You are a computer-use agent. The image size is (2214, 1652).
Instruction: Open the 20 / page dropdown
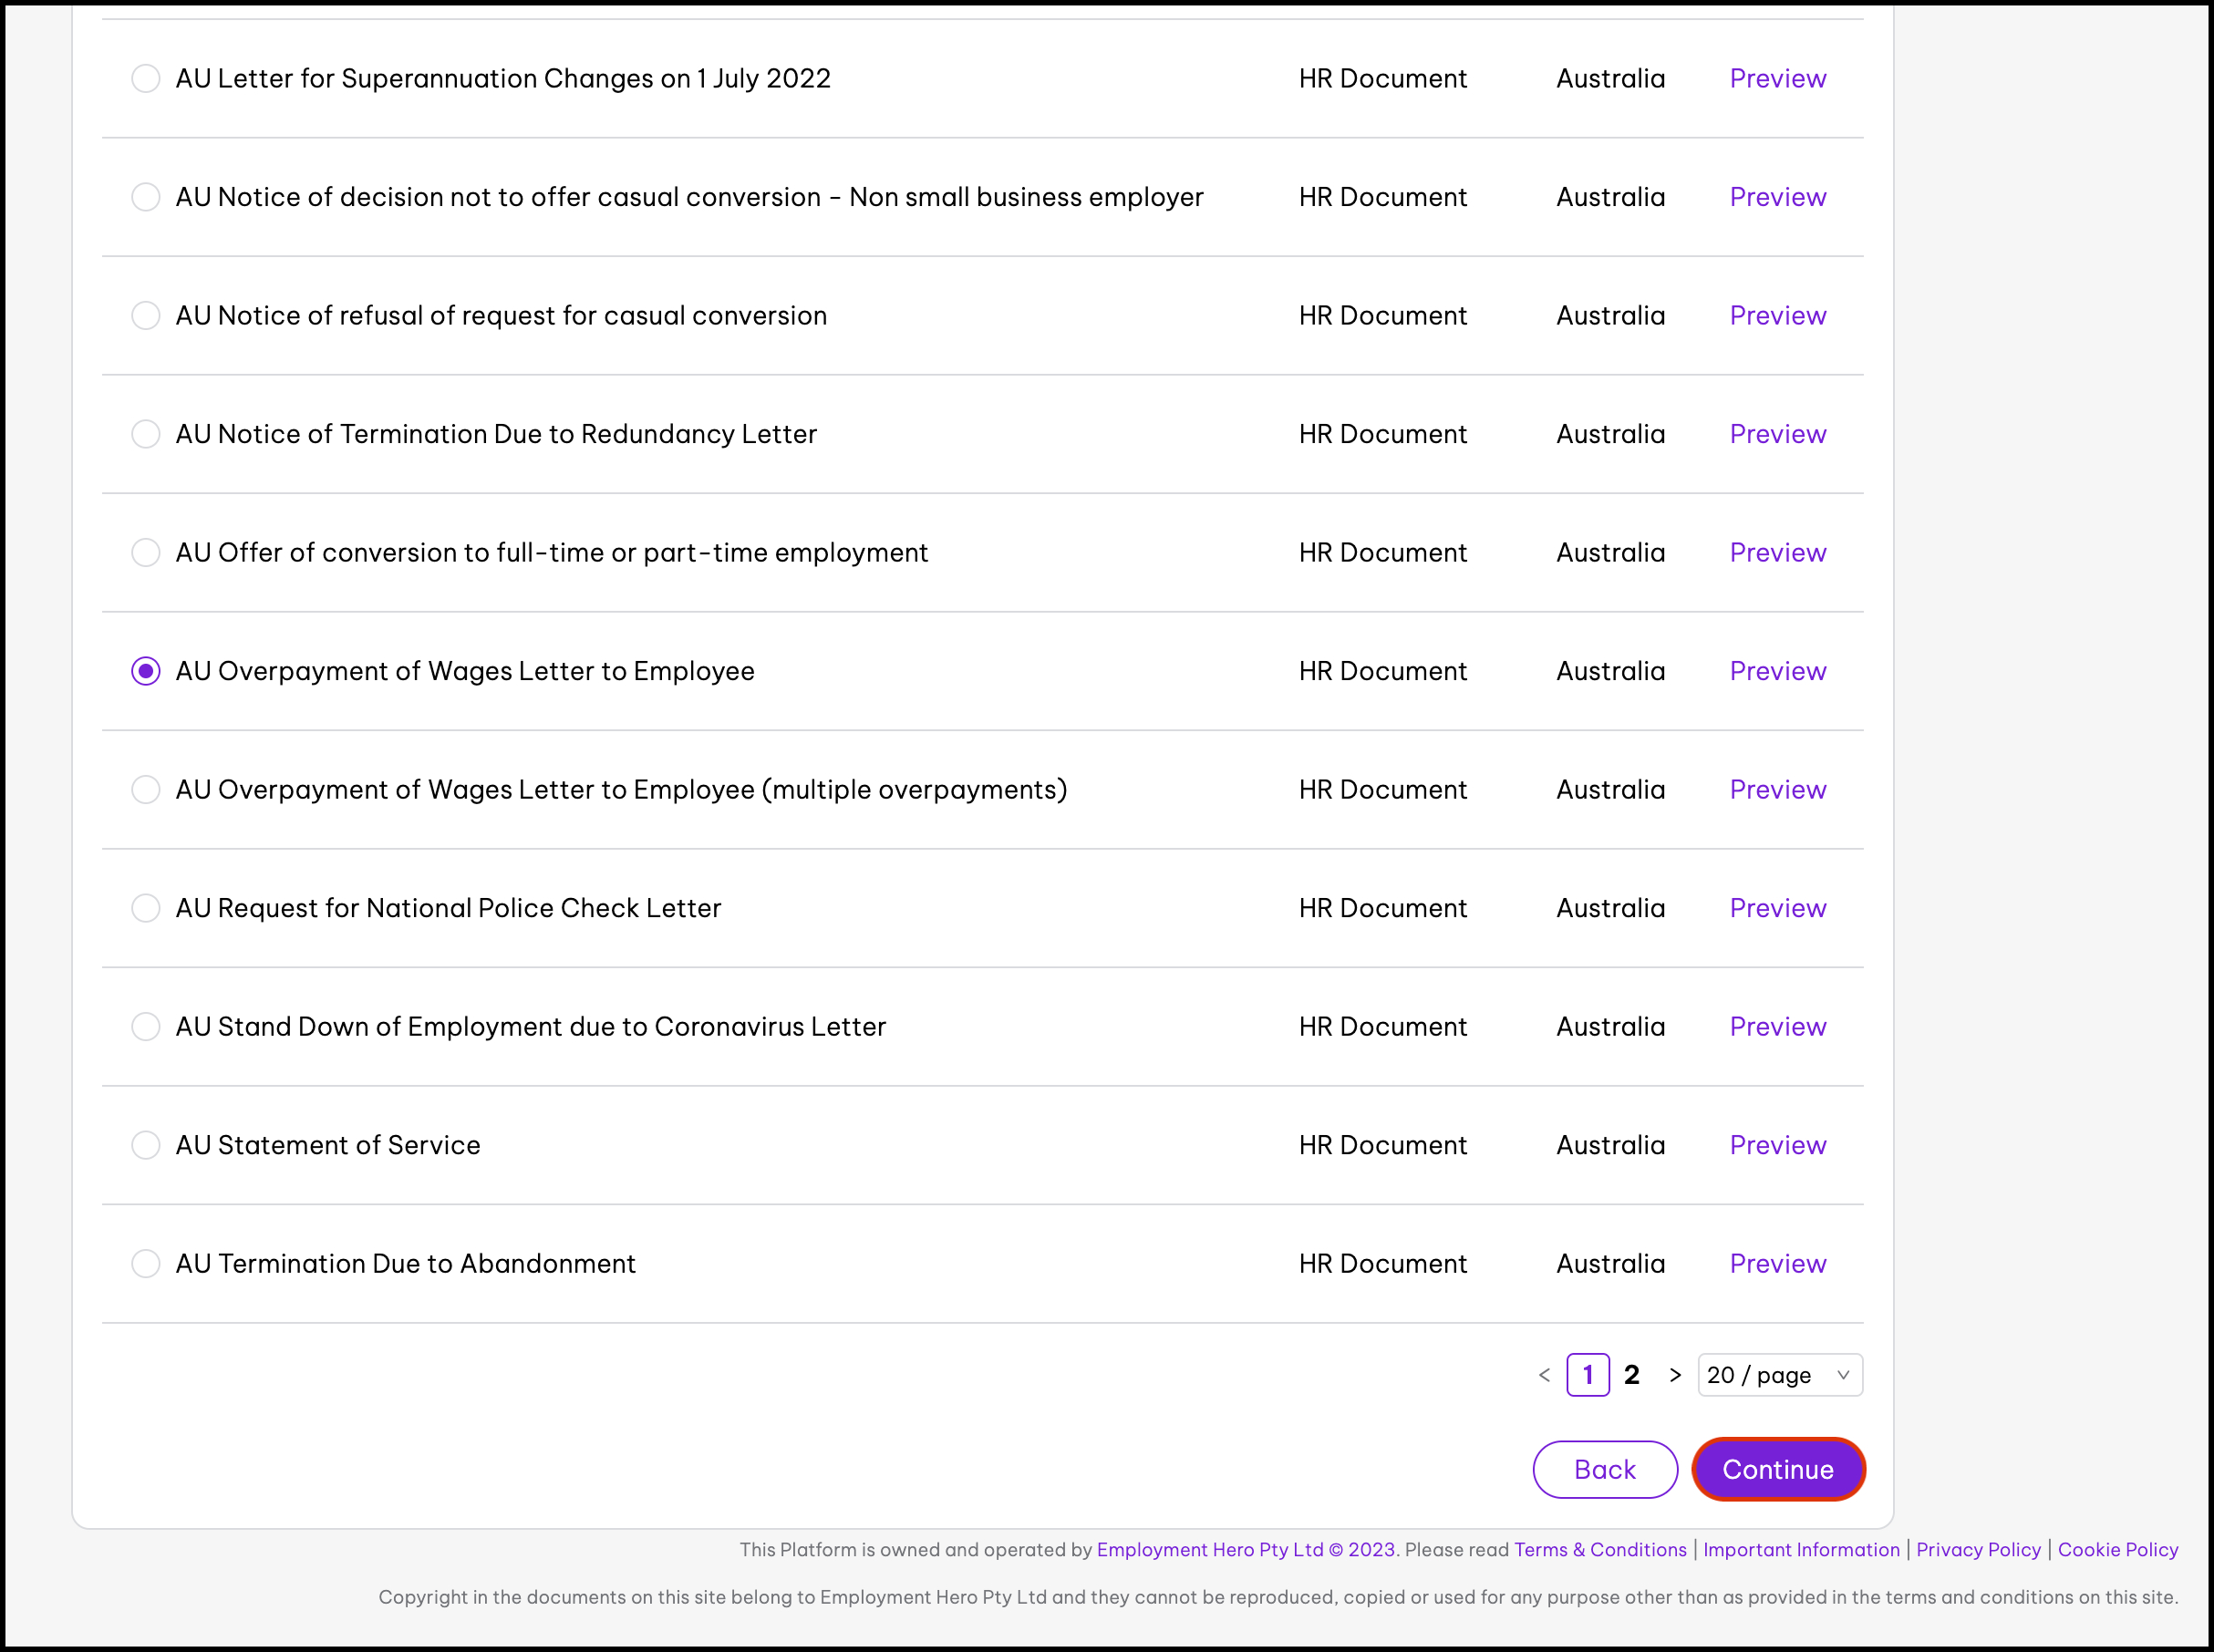tap(1779, 1375)
